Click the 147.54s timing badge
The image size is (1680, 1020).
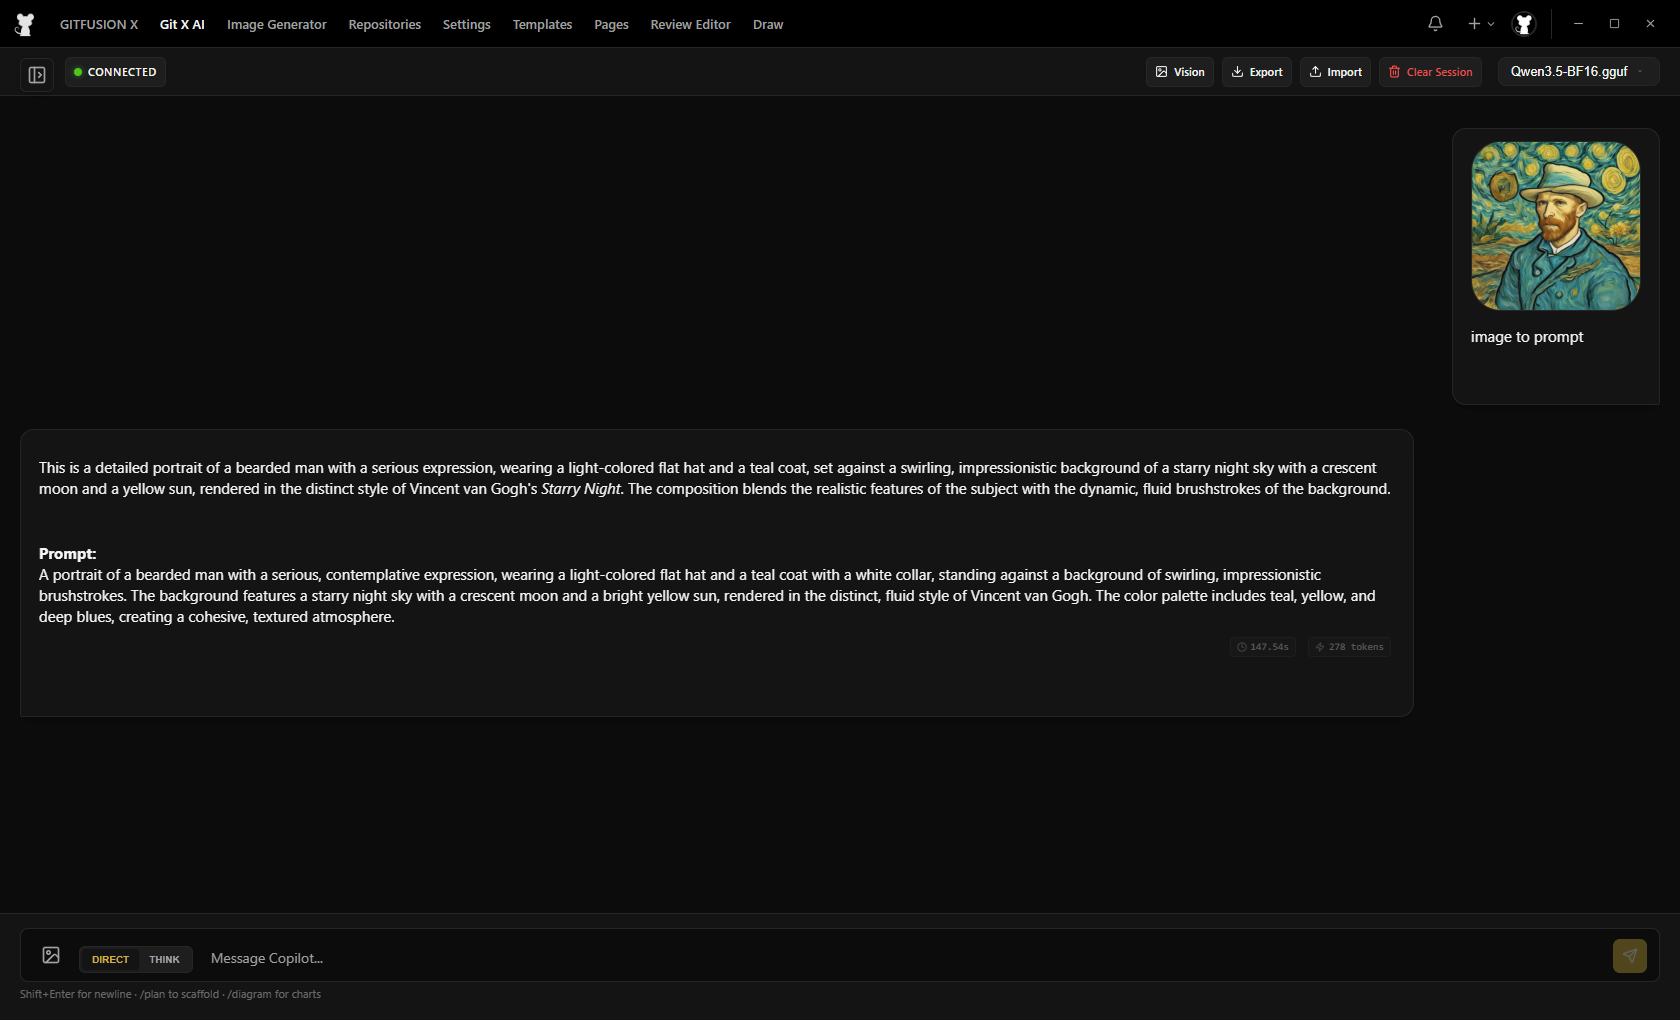1263,647
